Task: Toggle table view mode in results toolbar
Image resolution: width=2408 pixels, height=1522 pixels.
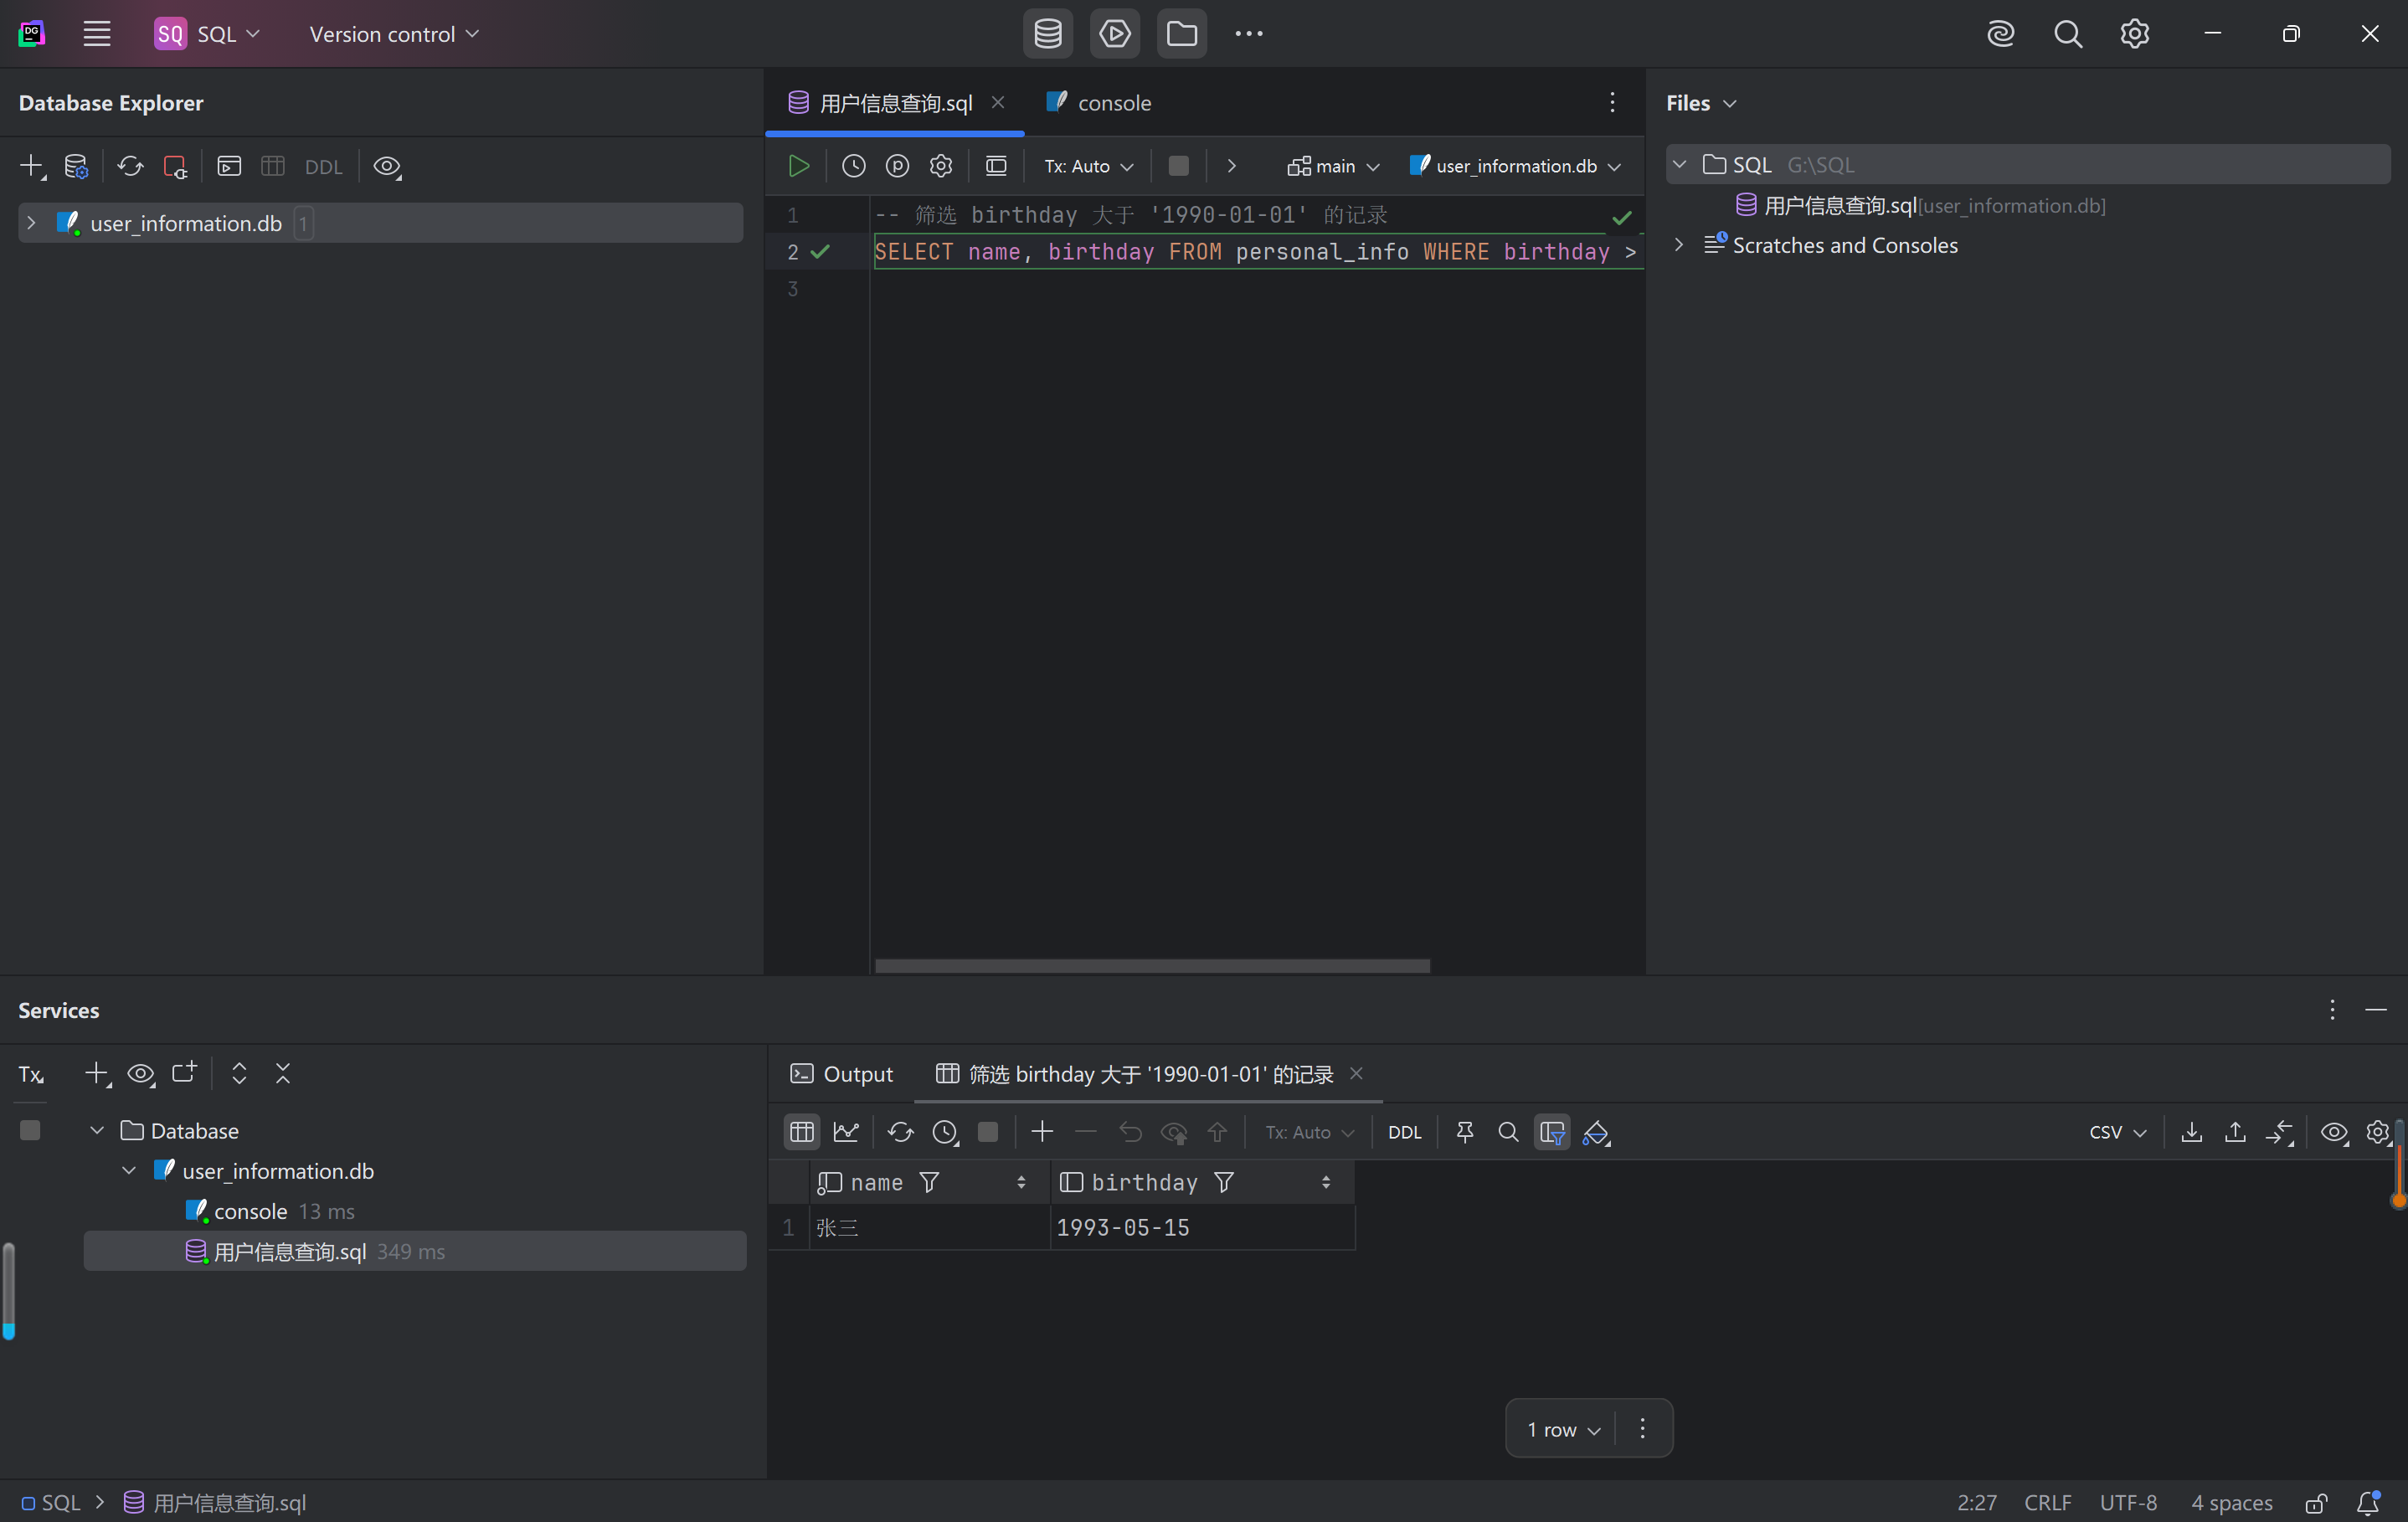Action: point(802,1132)
